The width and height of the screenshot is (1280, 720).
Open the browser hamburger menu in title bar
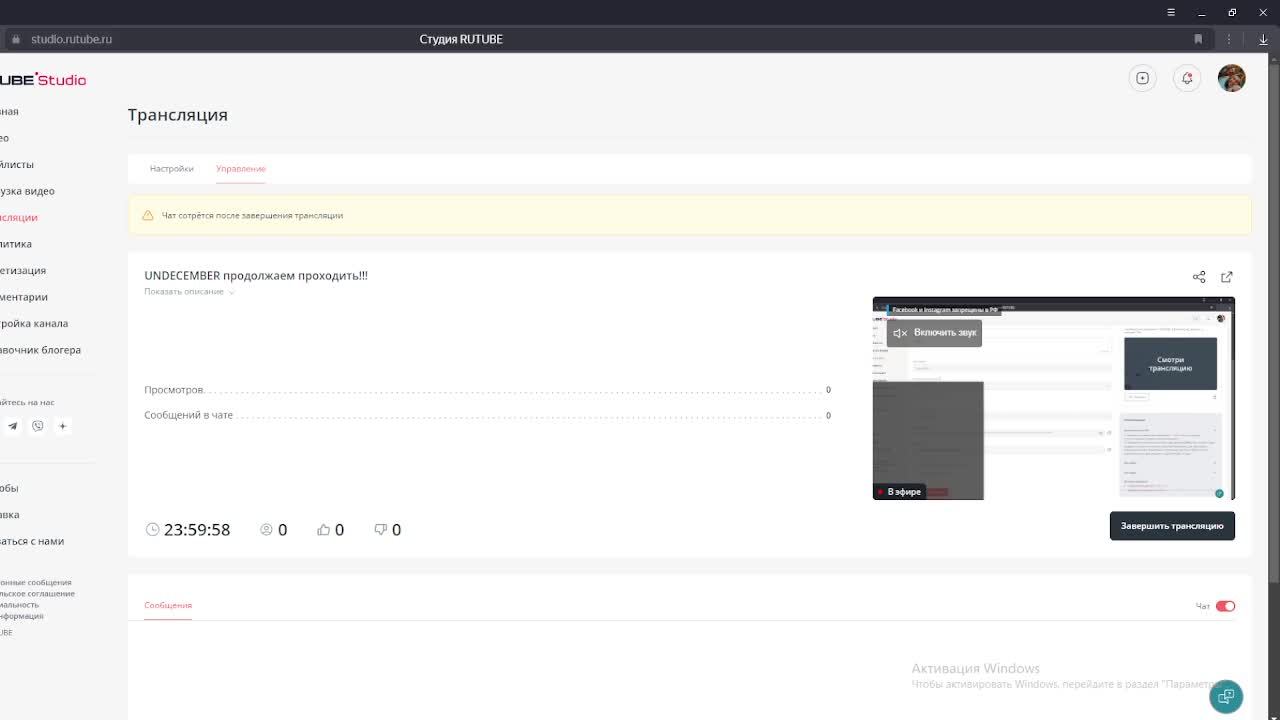[x=1171, y=12]
